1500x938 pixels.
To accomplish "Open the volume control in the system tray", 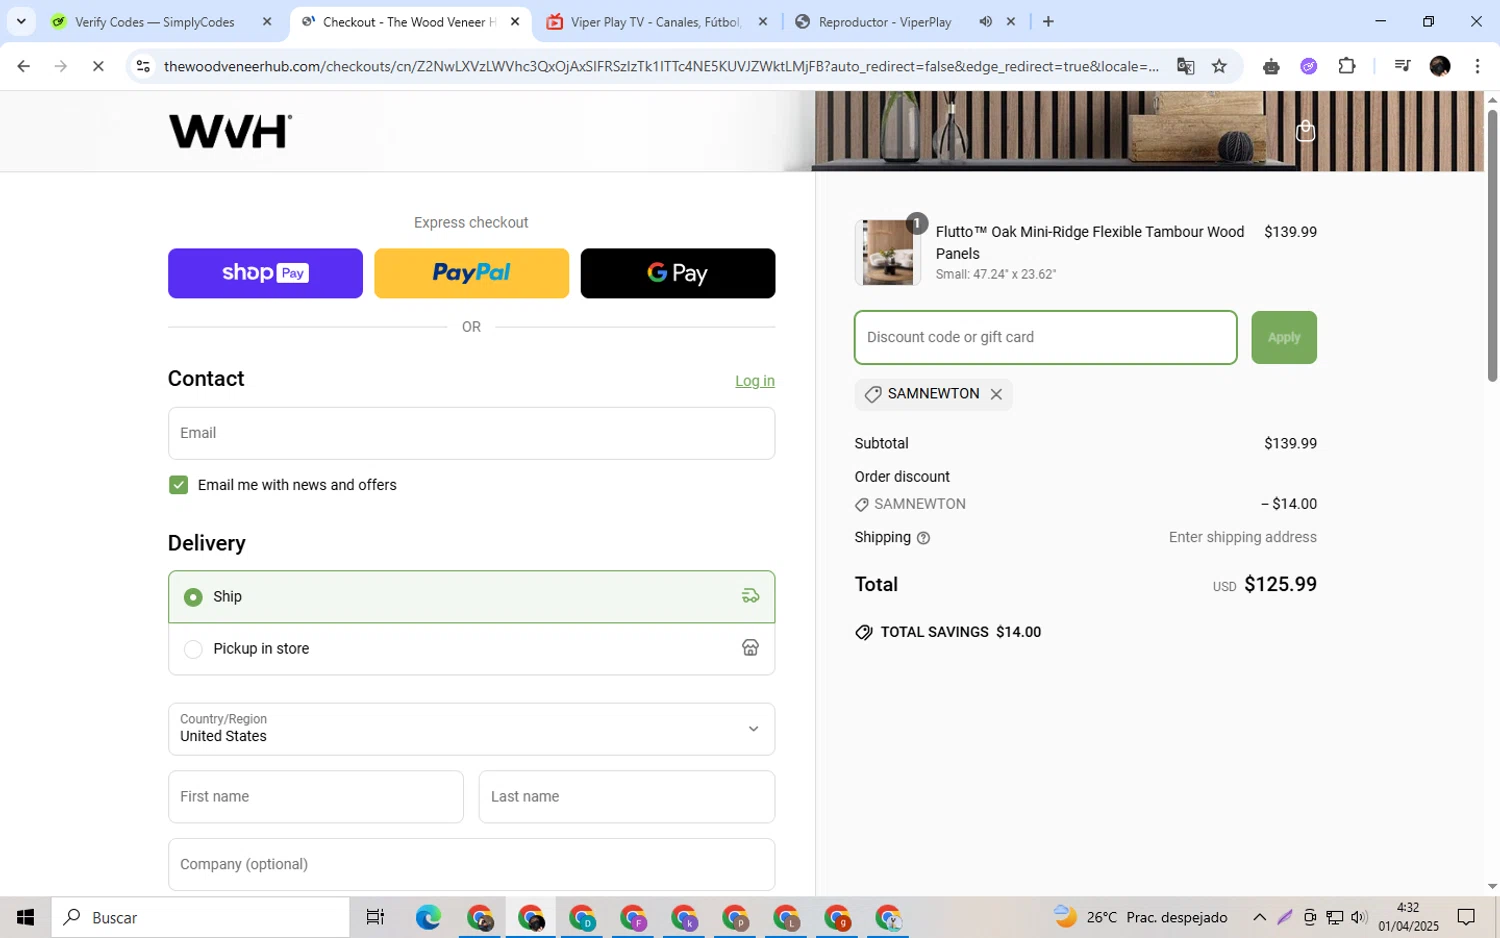I will pos(1358,917).
